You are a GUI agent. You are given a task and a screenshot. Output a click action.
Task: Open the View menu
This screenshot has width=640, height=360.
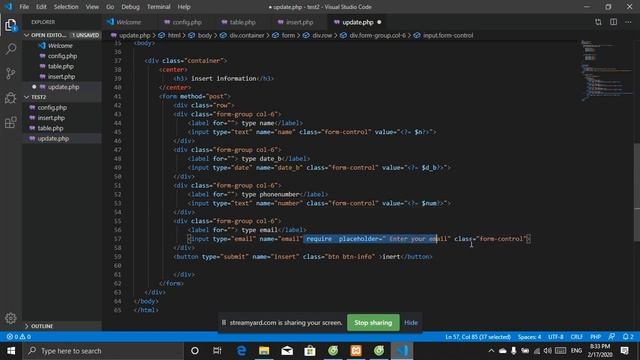click(92, 7)
